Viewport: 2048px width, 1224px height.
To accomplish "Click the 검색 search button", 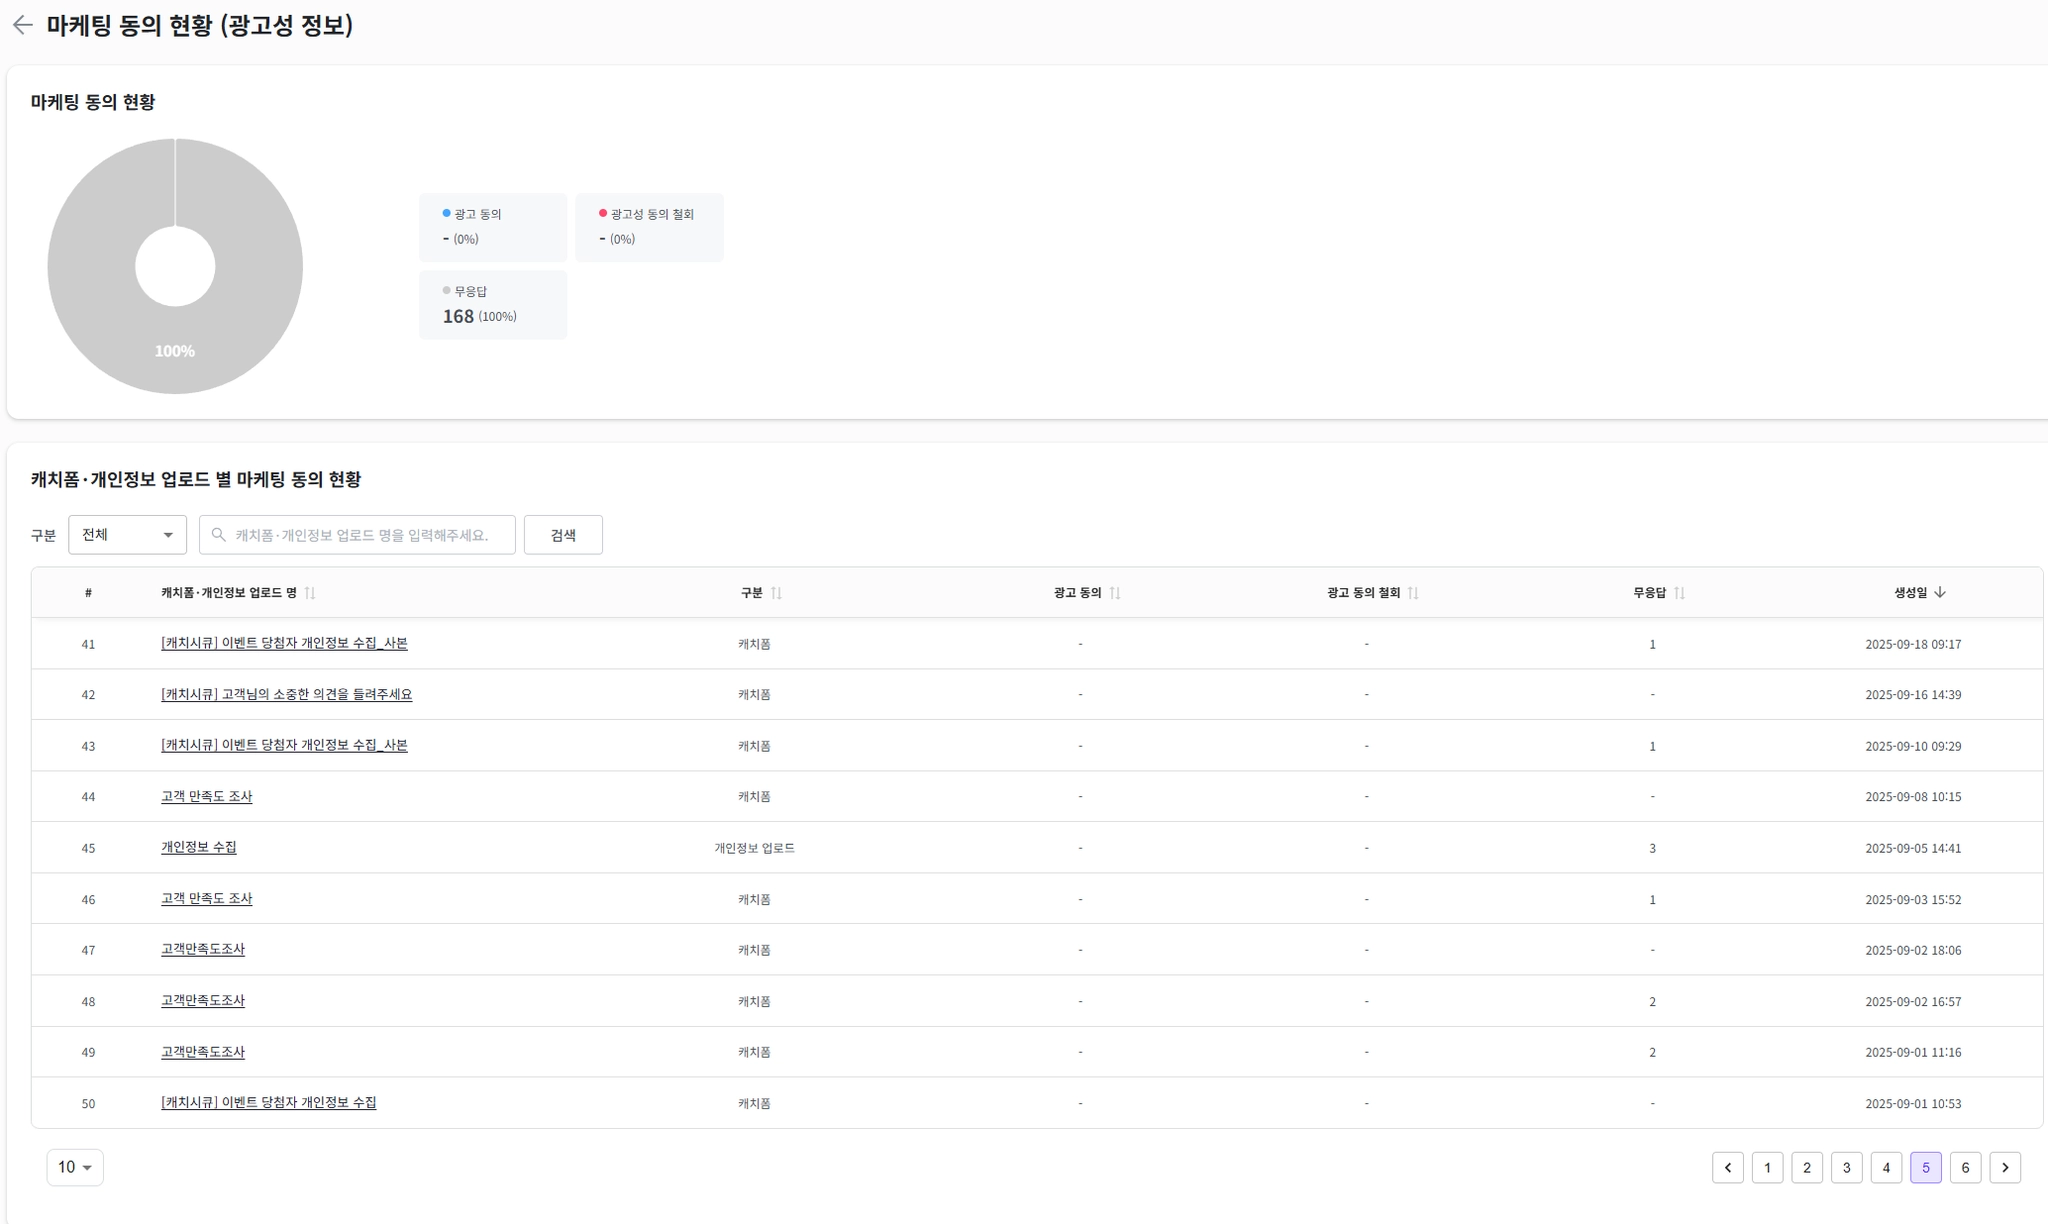I will coord(563,535).
